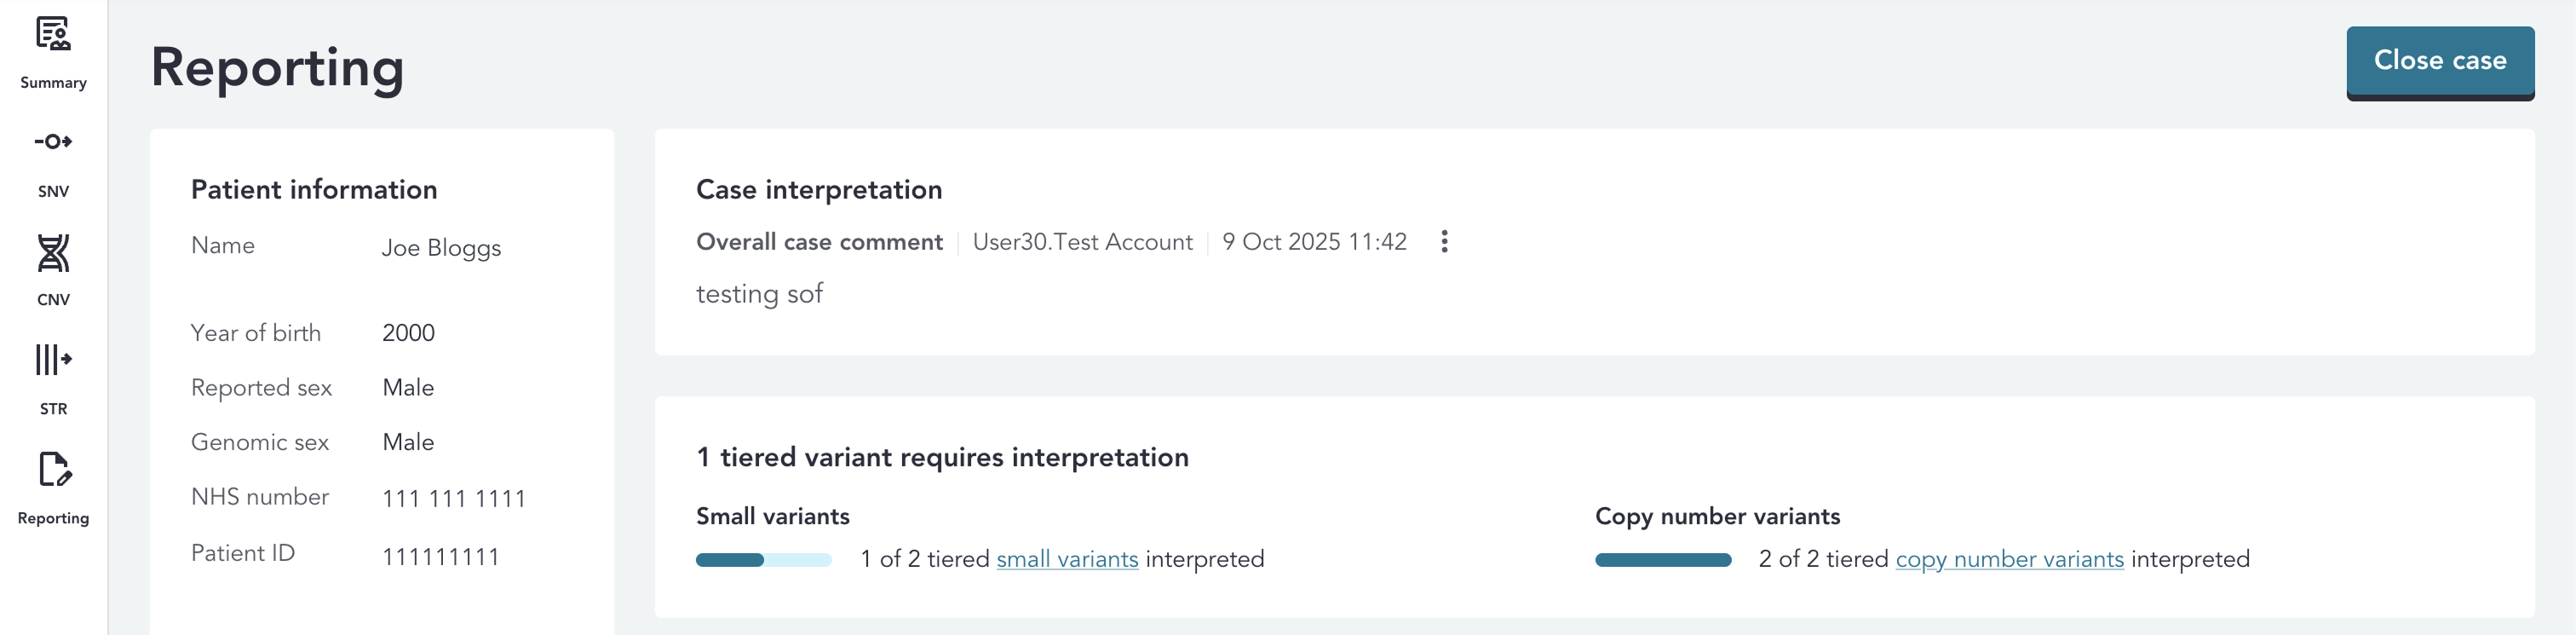
Task: Click the 'testing sof' comment text
Action: coord(759,294)
